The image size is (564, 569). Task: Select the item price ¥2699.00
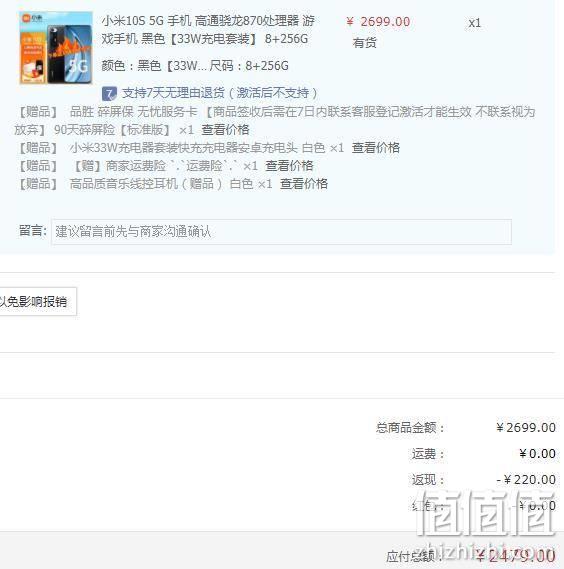click(378, 22)
